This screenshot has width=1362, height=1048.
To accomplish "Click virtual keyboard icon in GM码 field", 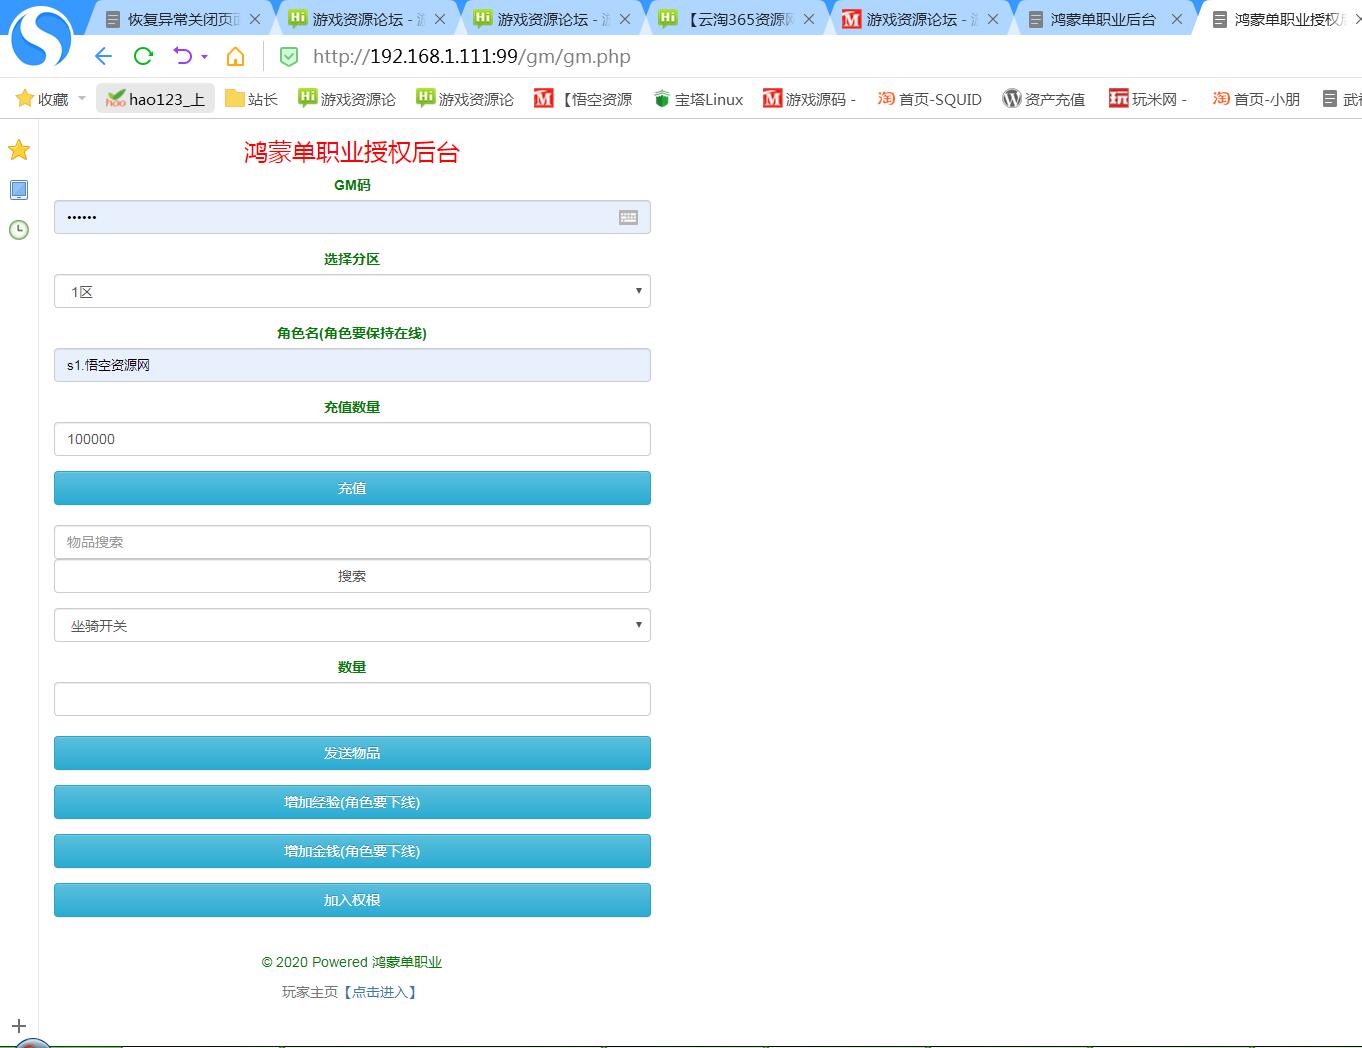I will coord(628,217).
